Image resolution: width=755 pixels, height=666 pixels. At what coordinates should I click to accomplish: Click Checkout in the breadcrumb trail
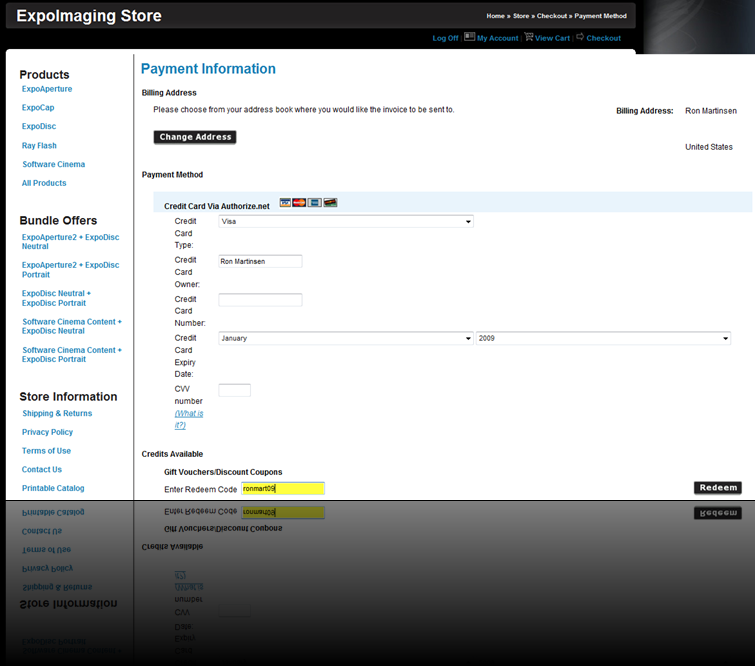click(552, 16)
